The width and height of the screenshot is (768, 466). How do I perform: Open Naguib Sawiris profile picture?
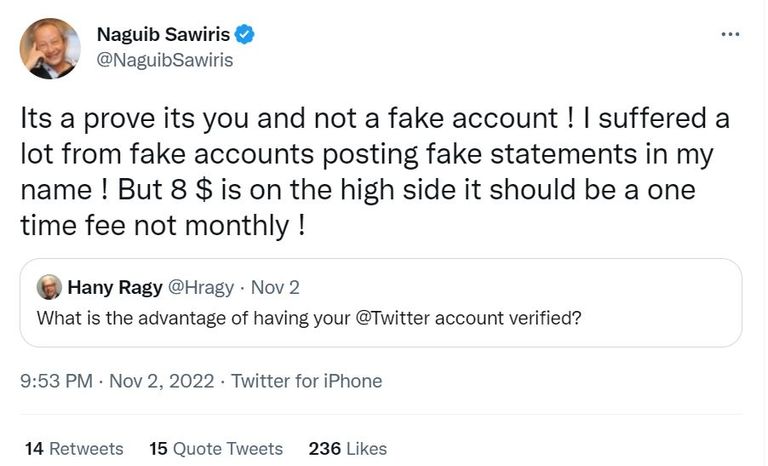(49, 49)
